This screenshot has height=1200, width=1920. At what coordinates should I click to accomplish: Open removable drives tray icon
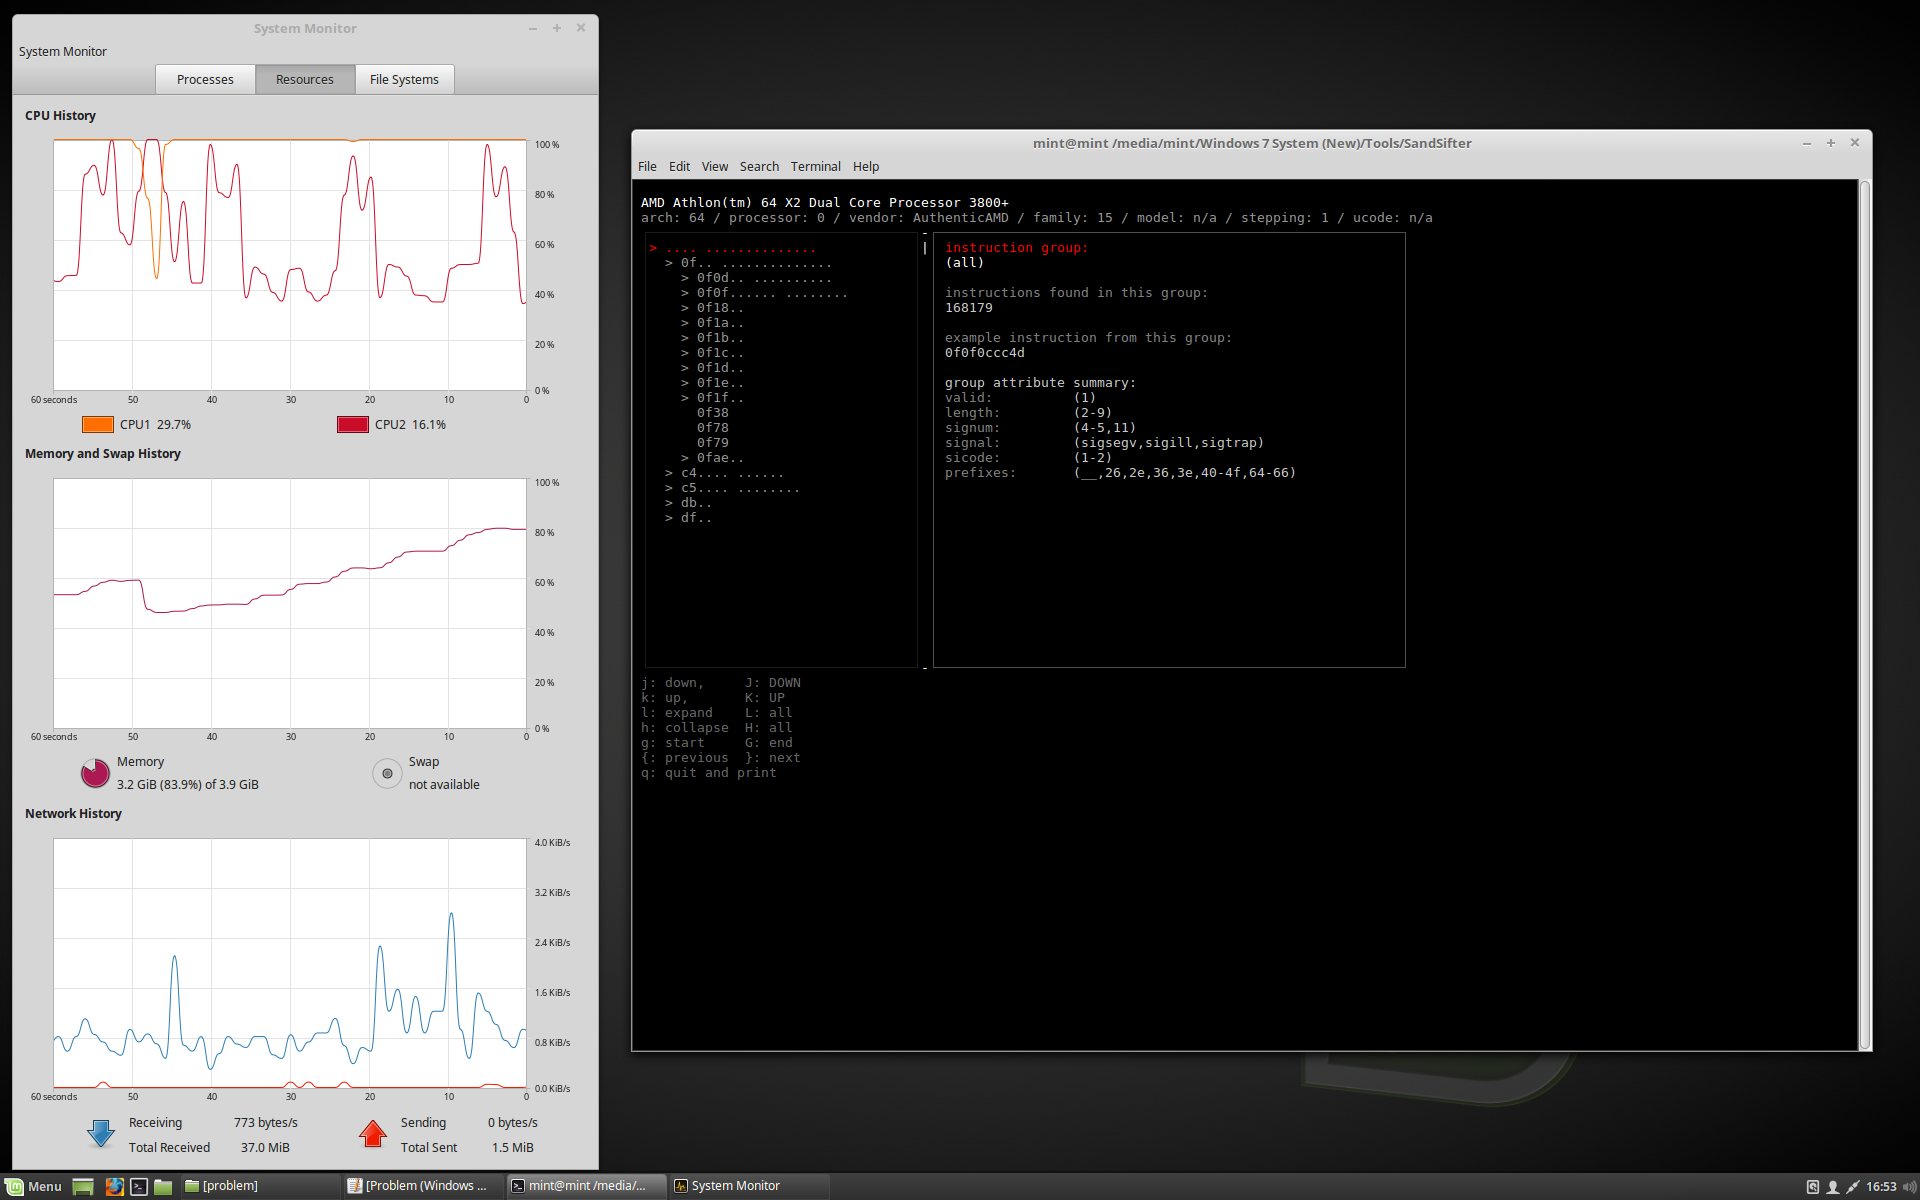pos(1812,1186)
